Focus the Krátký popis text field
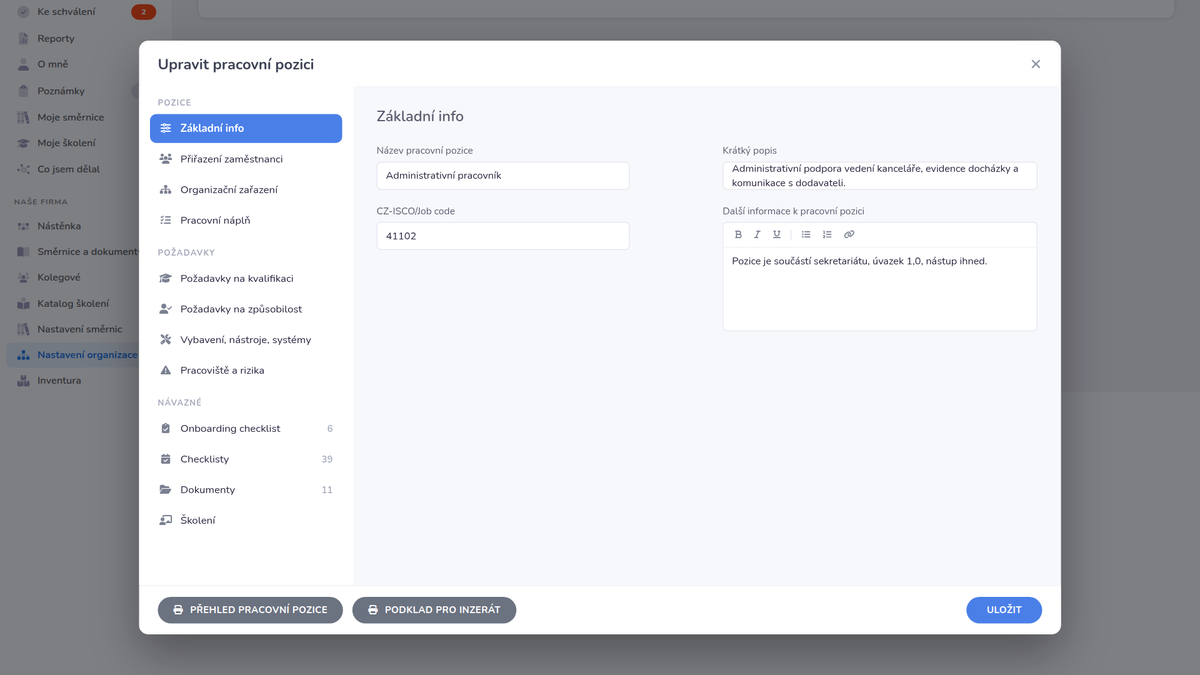1200x675 pixels. click(x=880, y=176)
